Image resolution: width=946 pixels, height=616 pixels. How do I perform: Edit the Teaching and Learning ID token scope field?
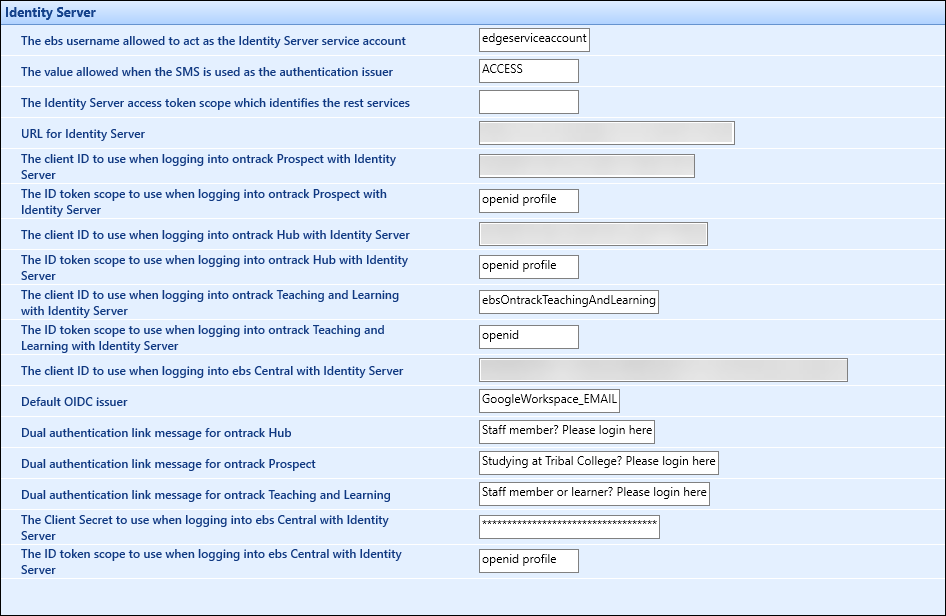[528, 337]
